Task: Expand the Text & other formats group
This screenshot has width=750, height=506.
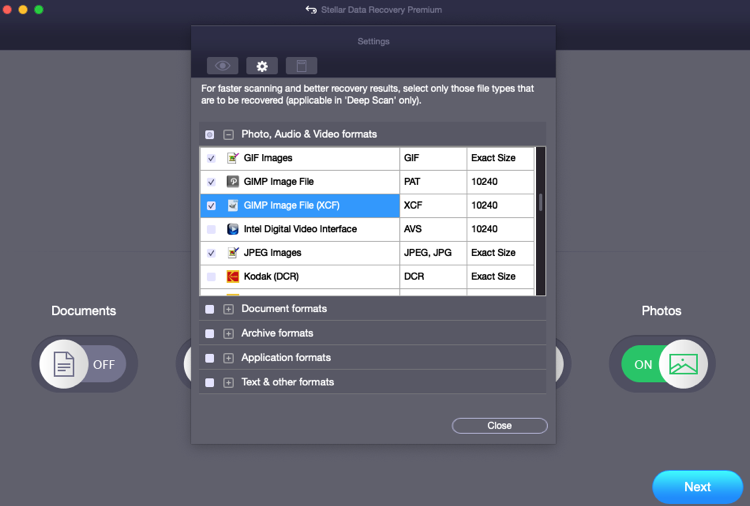Action: tap(229, 382)
